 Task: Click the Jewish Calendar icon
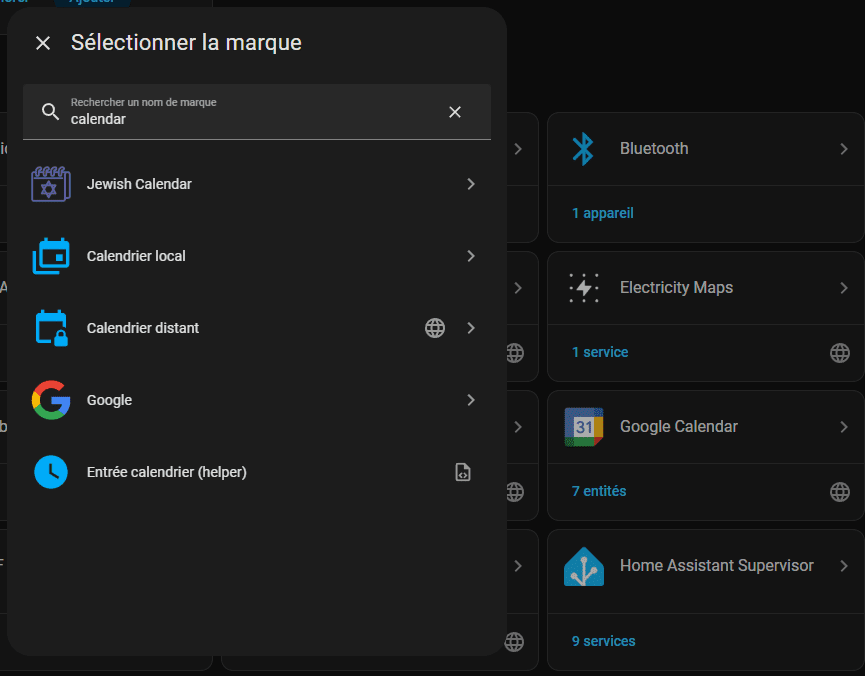[51, 184]
